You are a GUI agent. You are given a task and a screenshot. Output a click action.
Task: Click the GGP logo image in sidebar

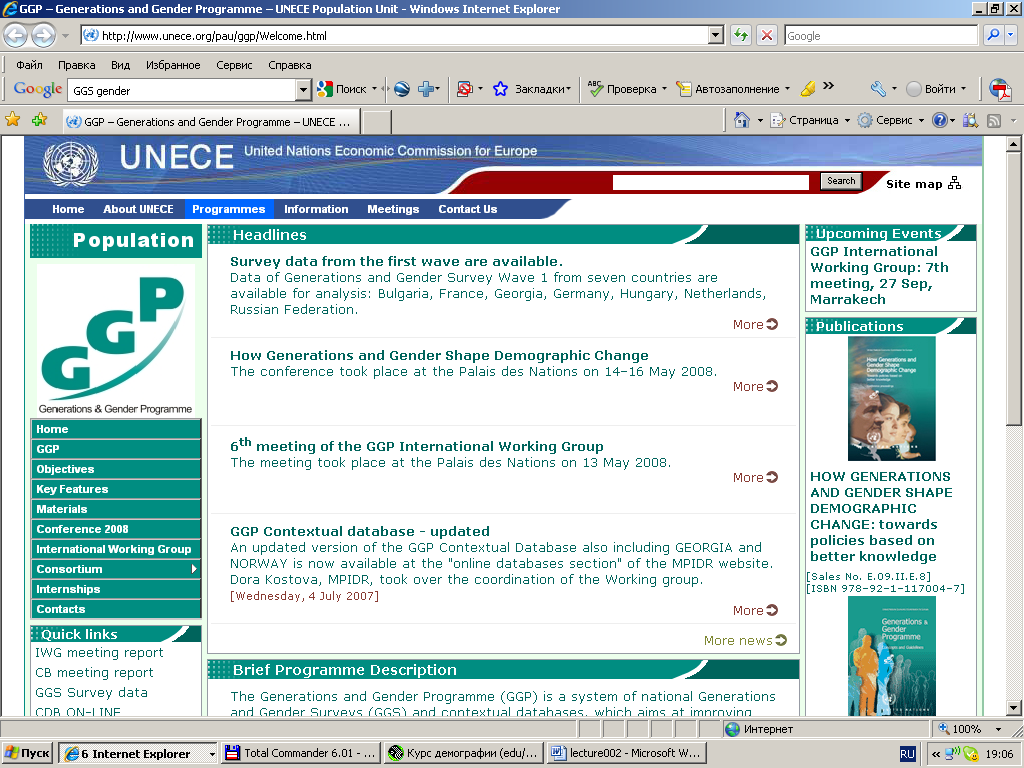tap(116, 341)
